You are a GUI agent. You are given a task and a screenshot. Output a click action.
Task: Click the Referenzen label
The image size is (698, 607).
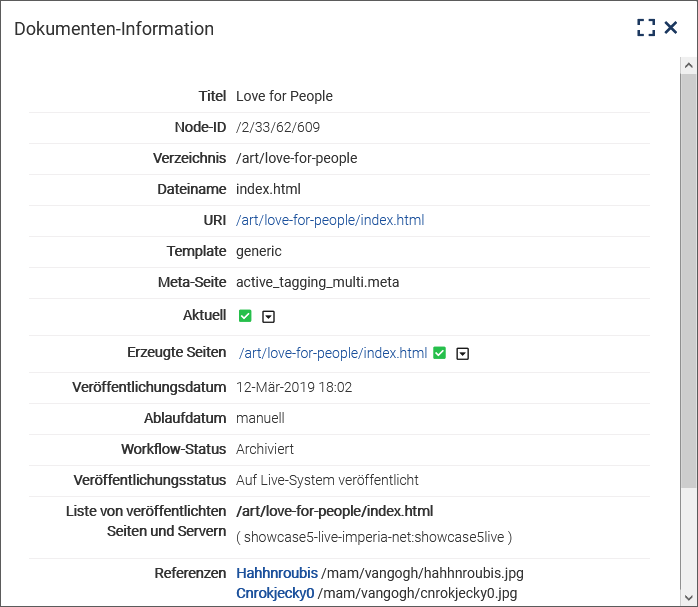click(x=190, y=573)
